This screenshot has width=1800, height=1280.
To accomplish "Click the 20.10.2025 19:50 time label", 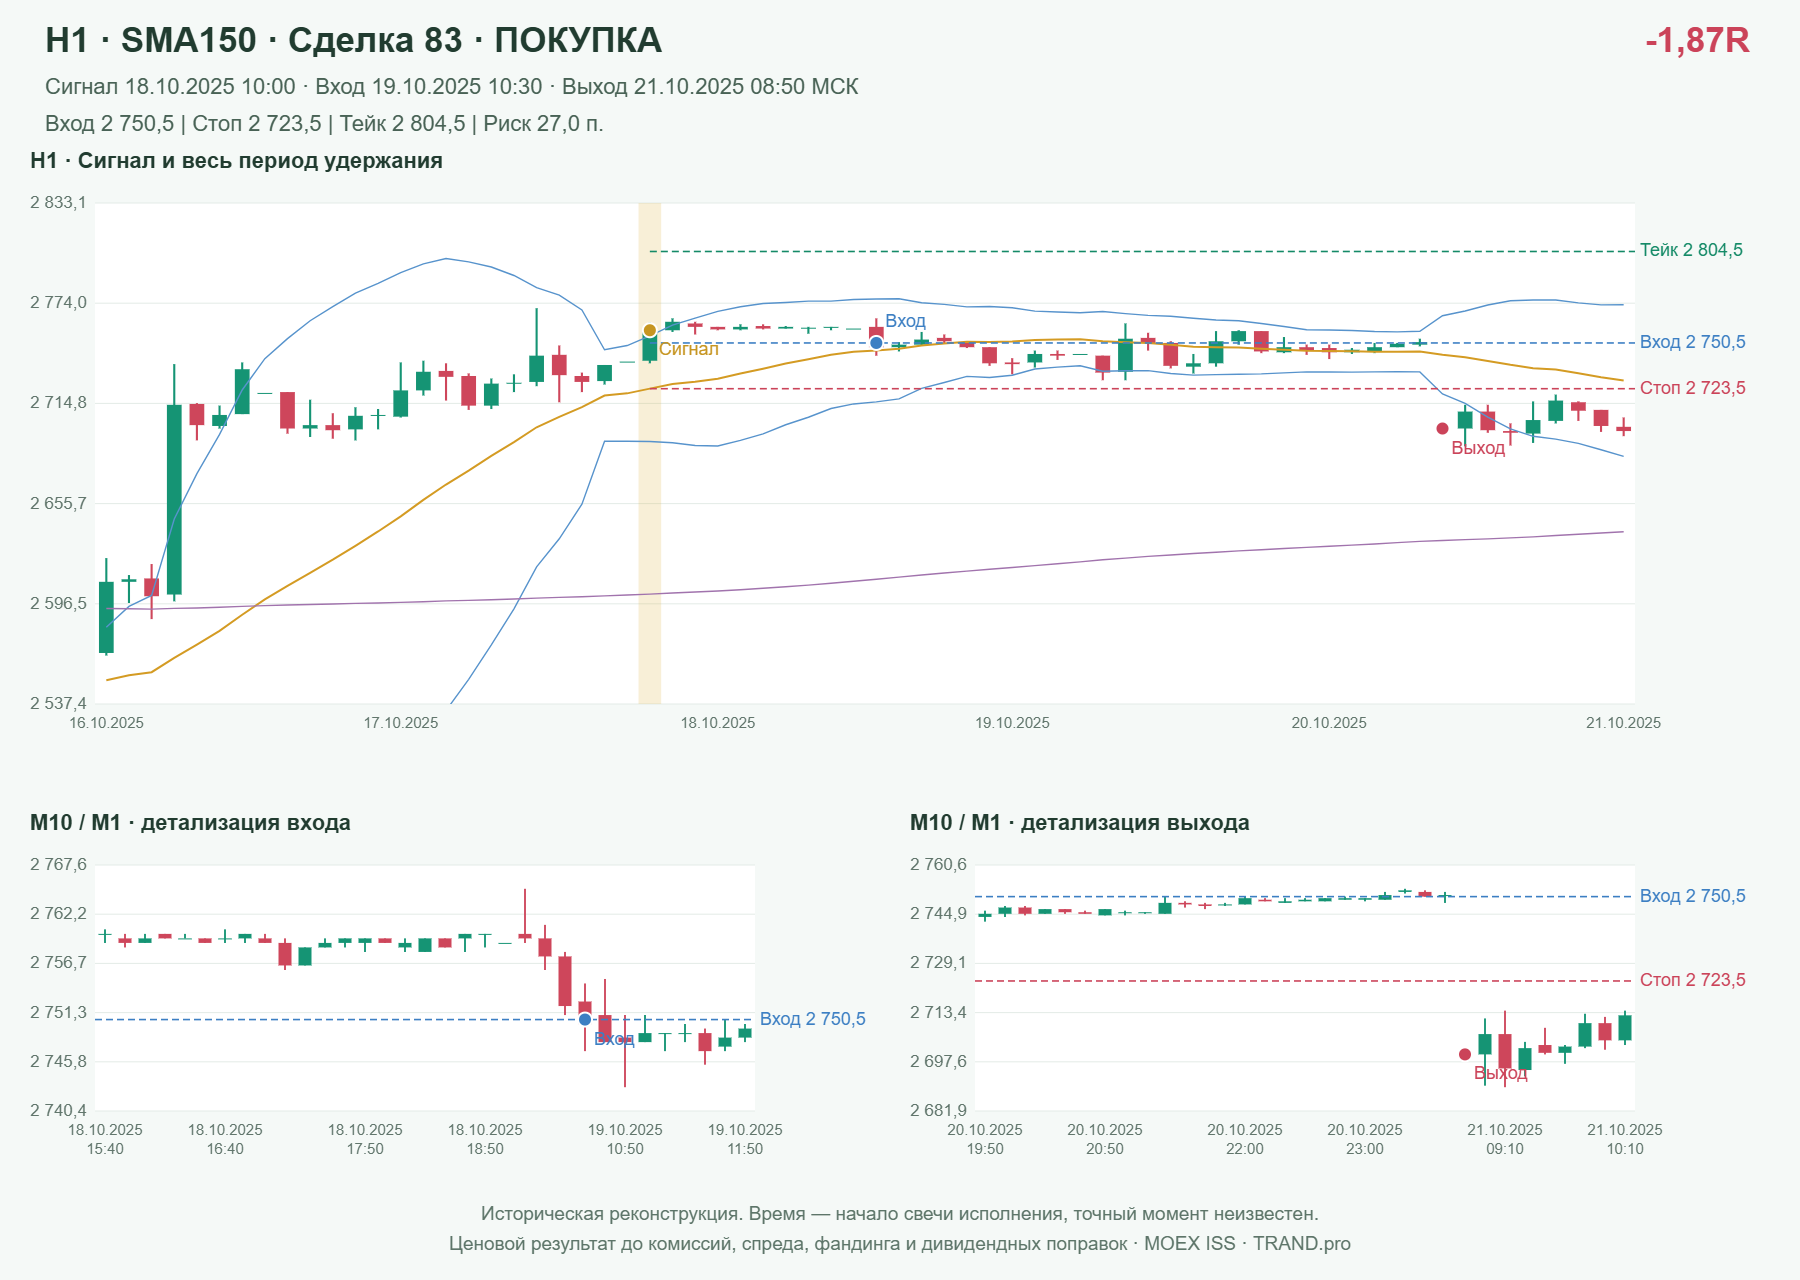I will (x=985, y=1139).
